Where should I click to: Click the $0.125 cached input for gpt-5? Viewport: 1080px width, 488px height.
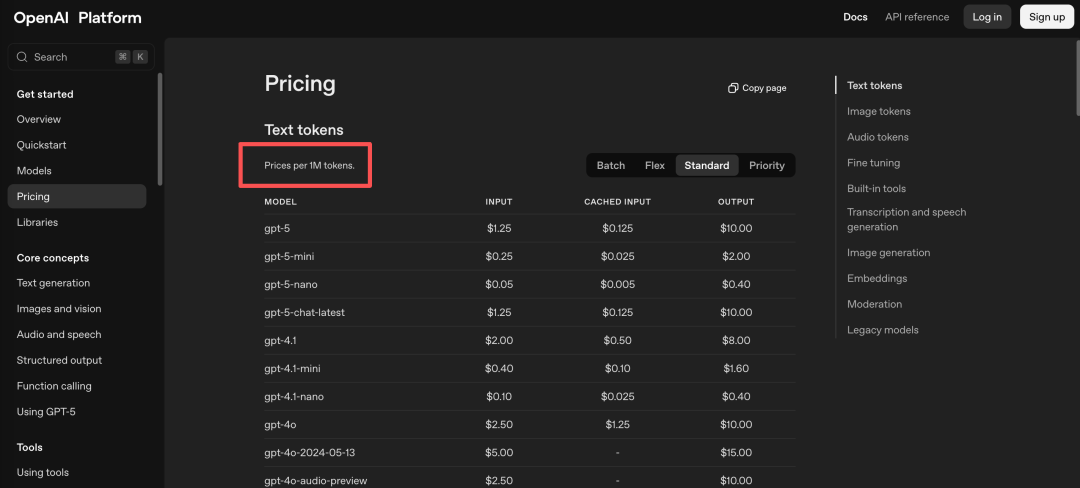(x=617, y=228)
